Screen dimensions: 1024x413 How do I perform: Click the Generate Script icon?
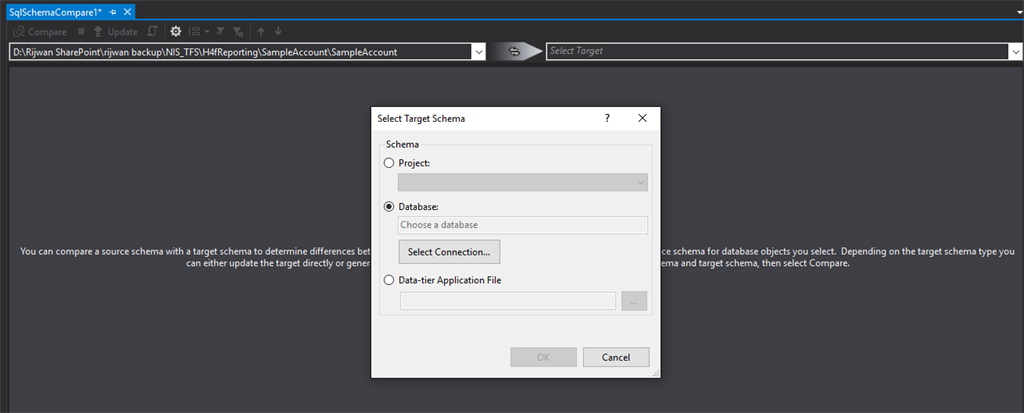pyautogui.click(x=152, y=31)
